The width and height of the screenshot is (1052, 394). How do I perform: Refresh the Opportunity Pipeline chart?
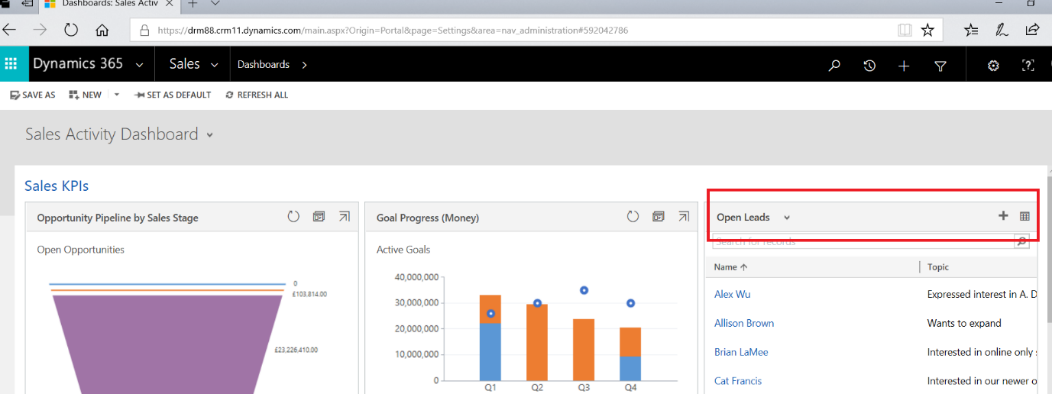click(293, 217)
